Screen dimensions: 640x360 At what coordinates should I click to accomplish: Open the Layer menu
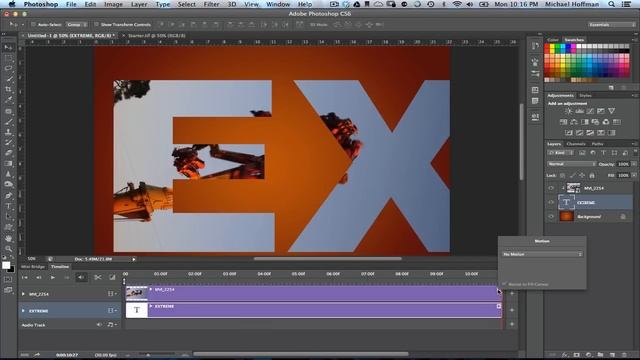tap(139, 4)
